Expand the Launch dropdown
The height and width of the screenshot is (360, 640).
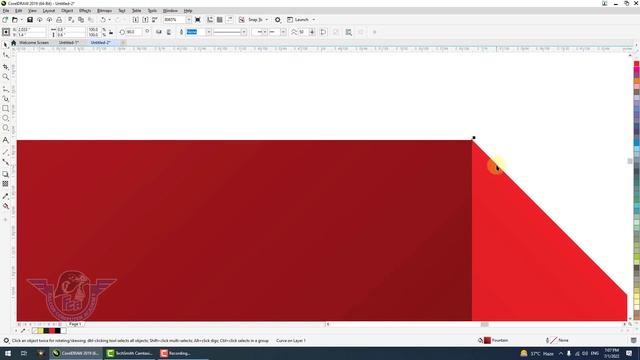pyautogui.click(x=313, y=20)
